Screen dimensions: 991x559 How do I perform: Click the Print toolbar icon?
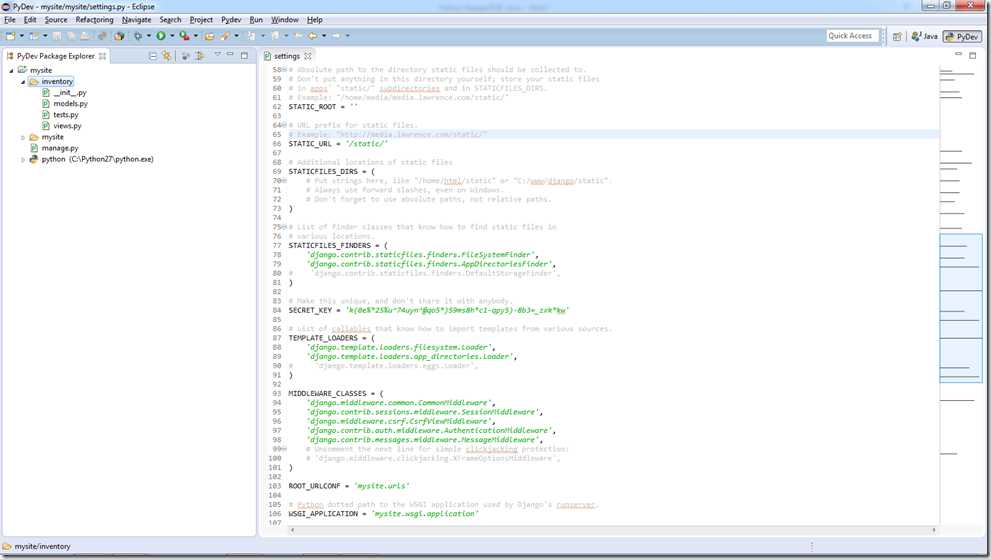tap(85, 36)
